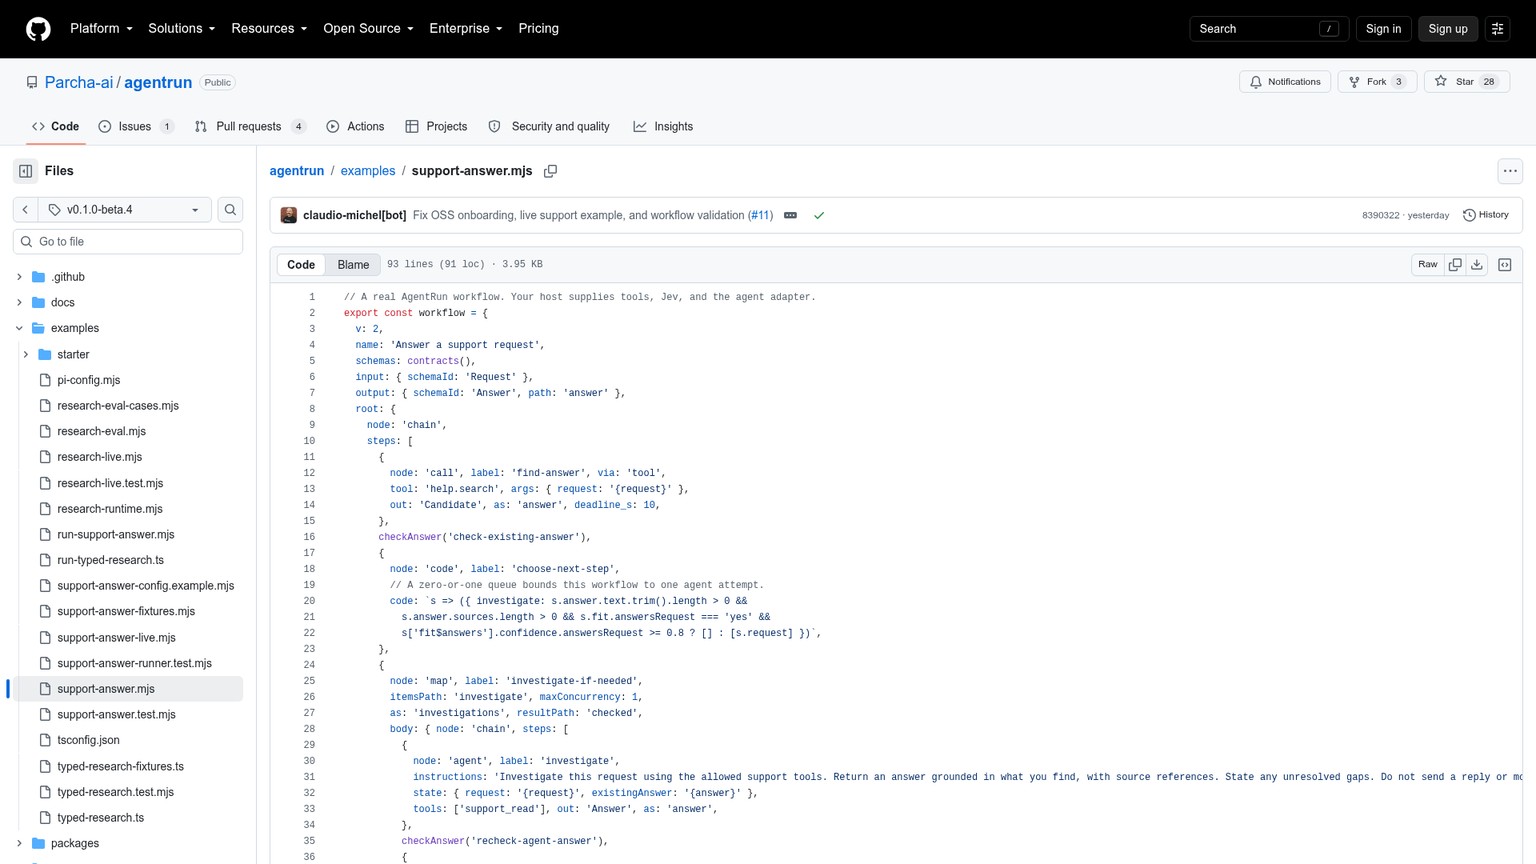This screenshot has width=1536, height=864.
Task: Open the v0.1.0-beta.4 tag selector
Action: point(125,210)
